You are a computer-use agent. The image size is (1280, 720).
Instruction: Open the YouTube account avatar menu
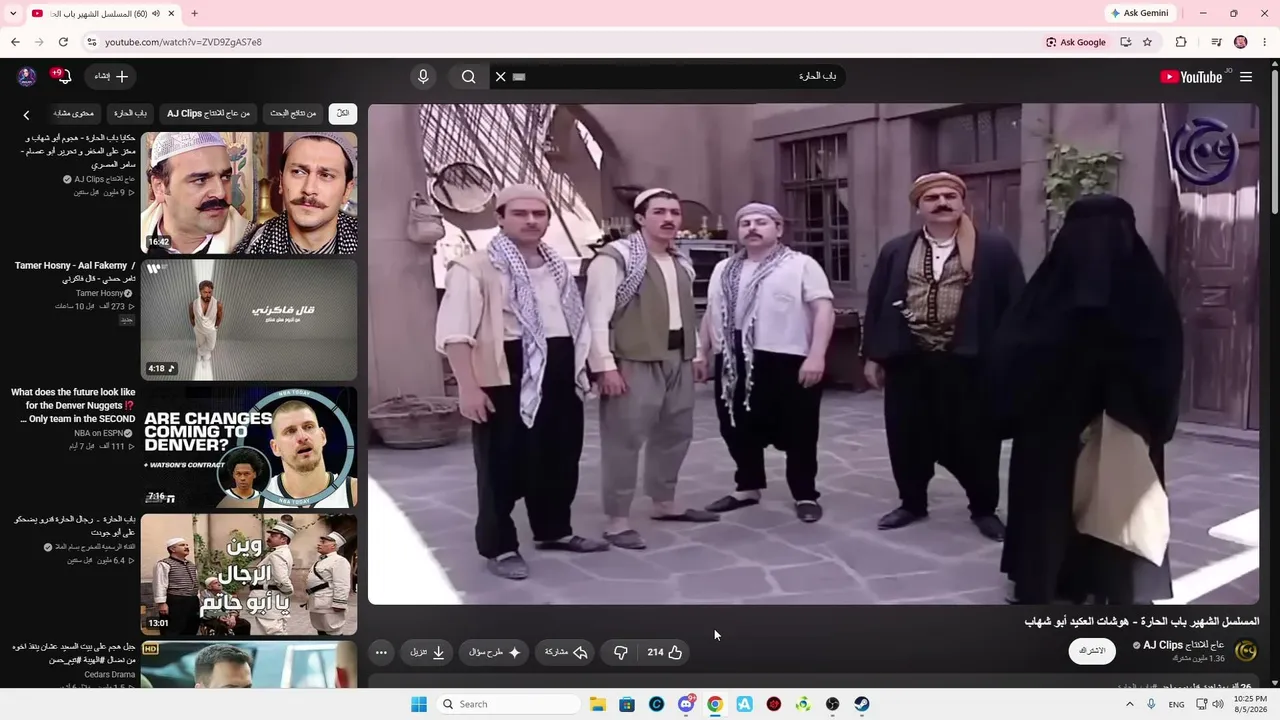(27, 77)
